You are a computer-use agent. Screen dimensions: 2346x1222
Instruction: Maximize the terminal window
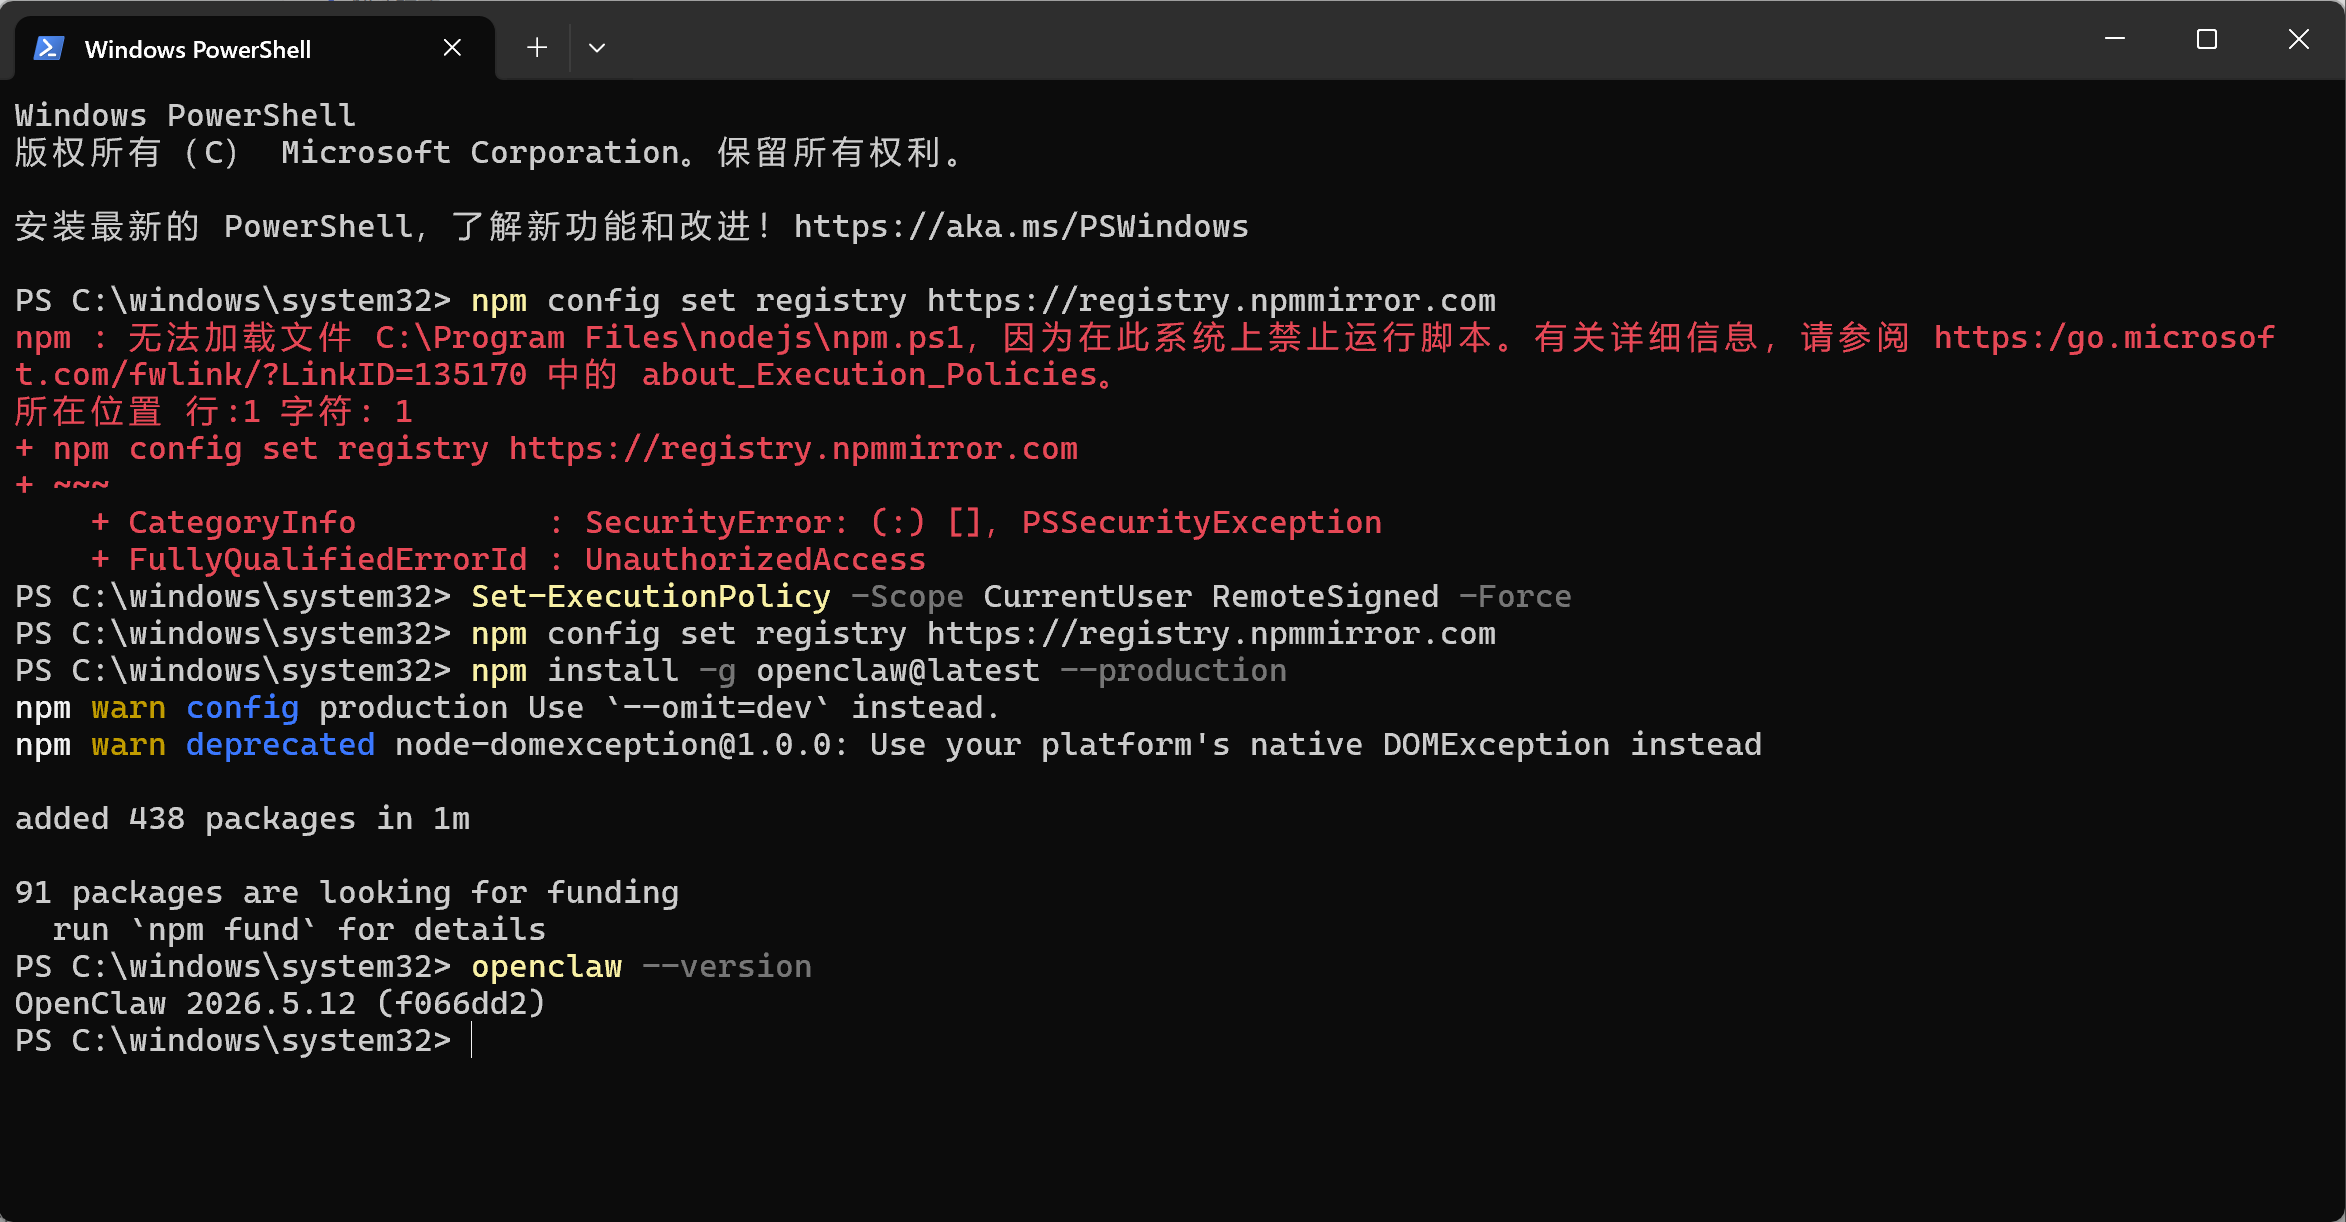pyautogui.click(x=2207, y=39)
